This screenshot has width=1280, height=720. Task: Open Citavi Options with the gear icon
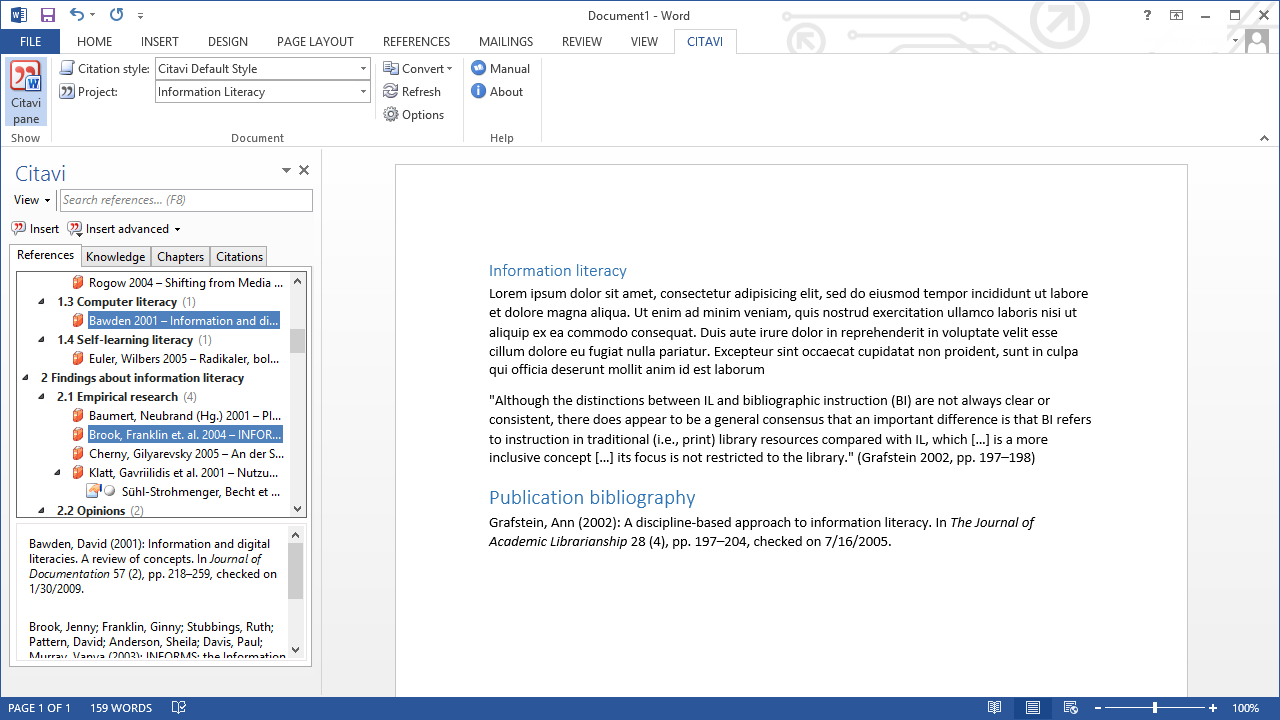click(x=391, y=114)
